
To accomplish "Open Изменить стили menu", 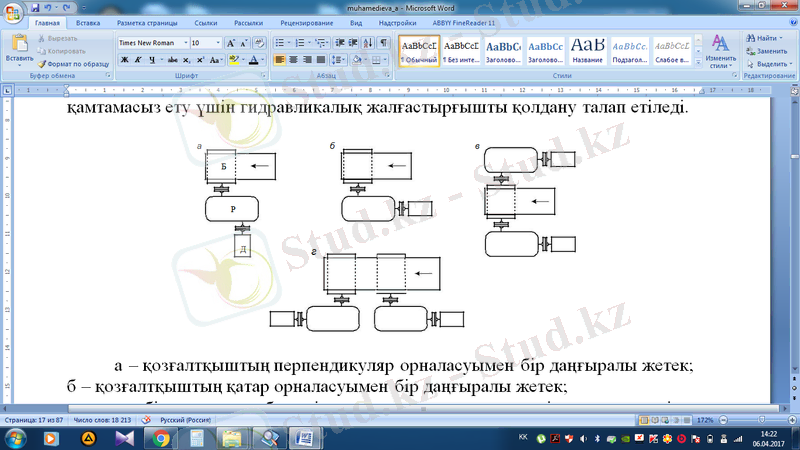I will pos(720,52).
